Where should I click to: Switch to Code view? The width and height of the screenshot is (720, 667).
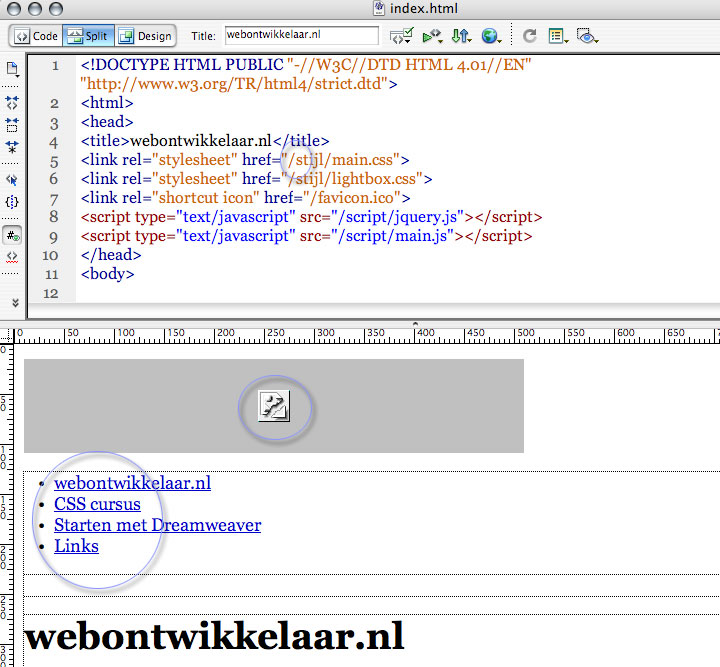coord(36,36)
